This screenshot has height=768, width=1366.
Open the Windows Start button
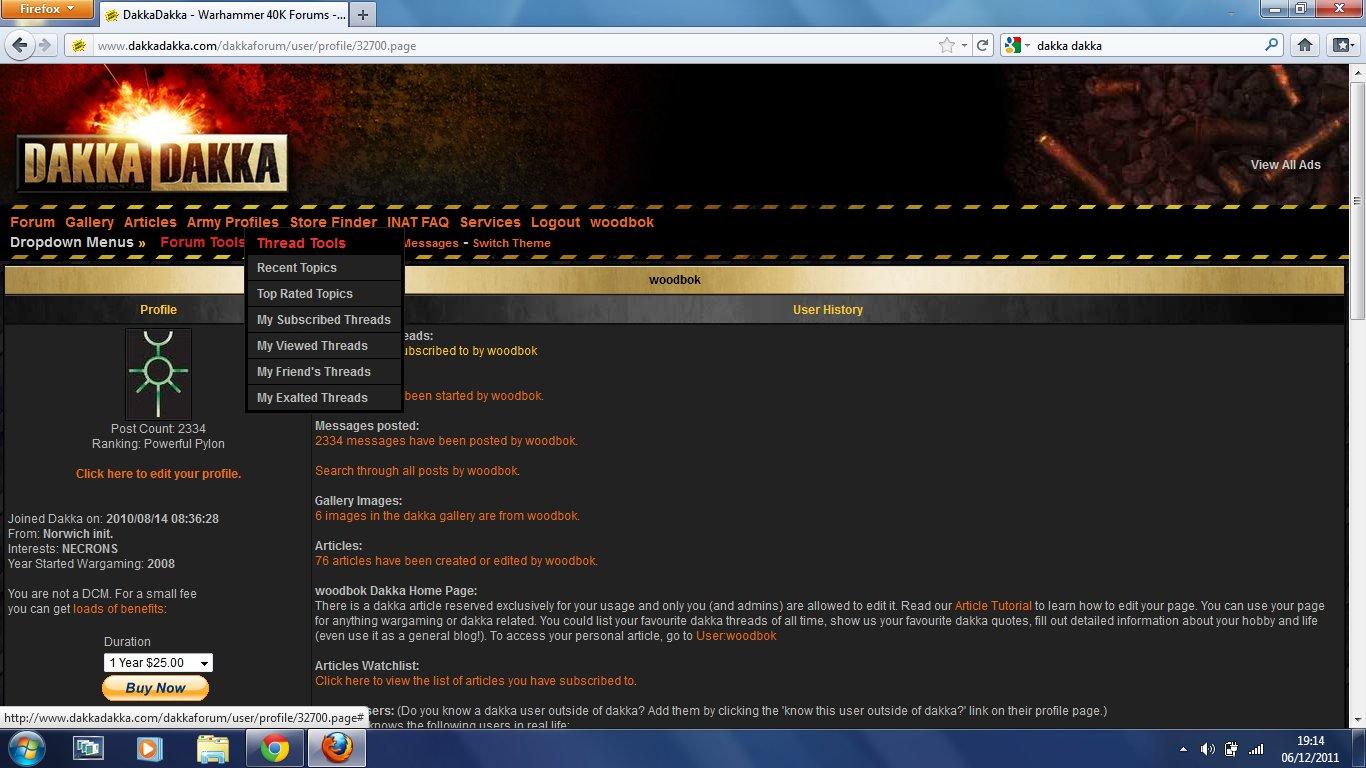pyautogui.click(x=26, y=748)
